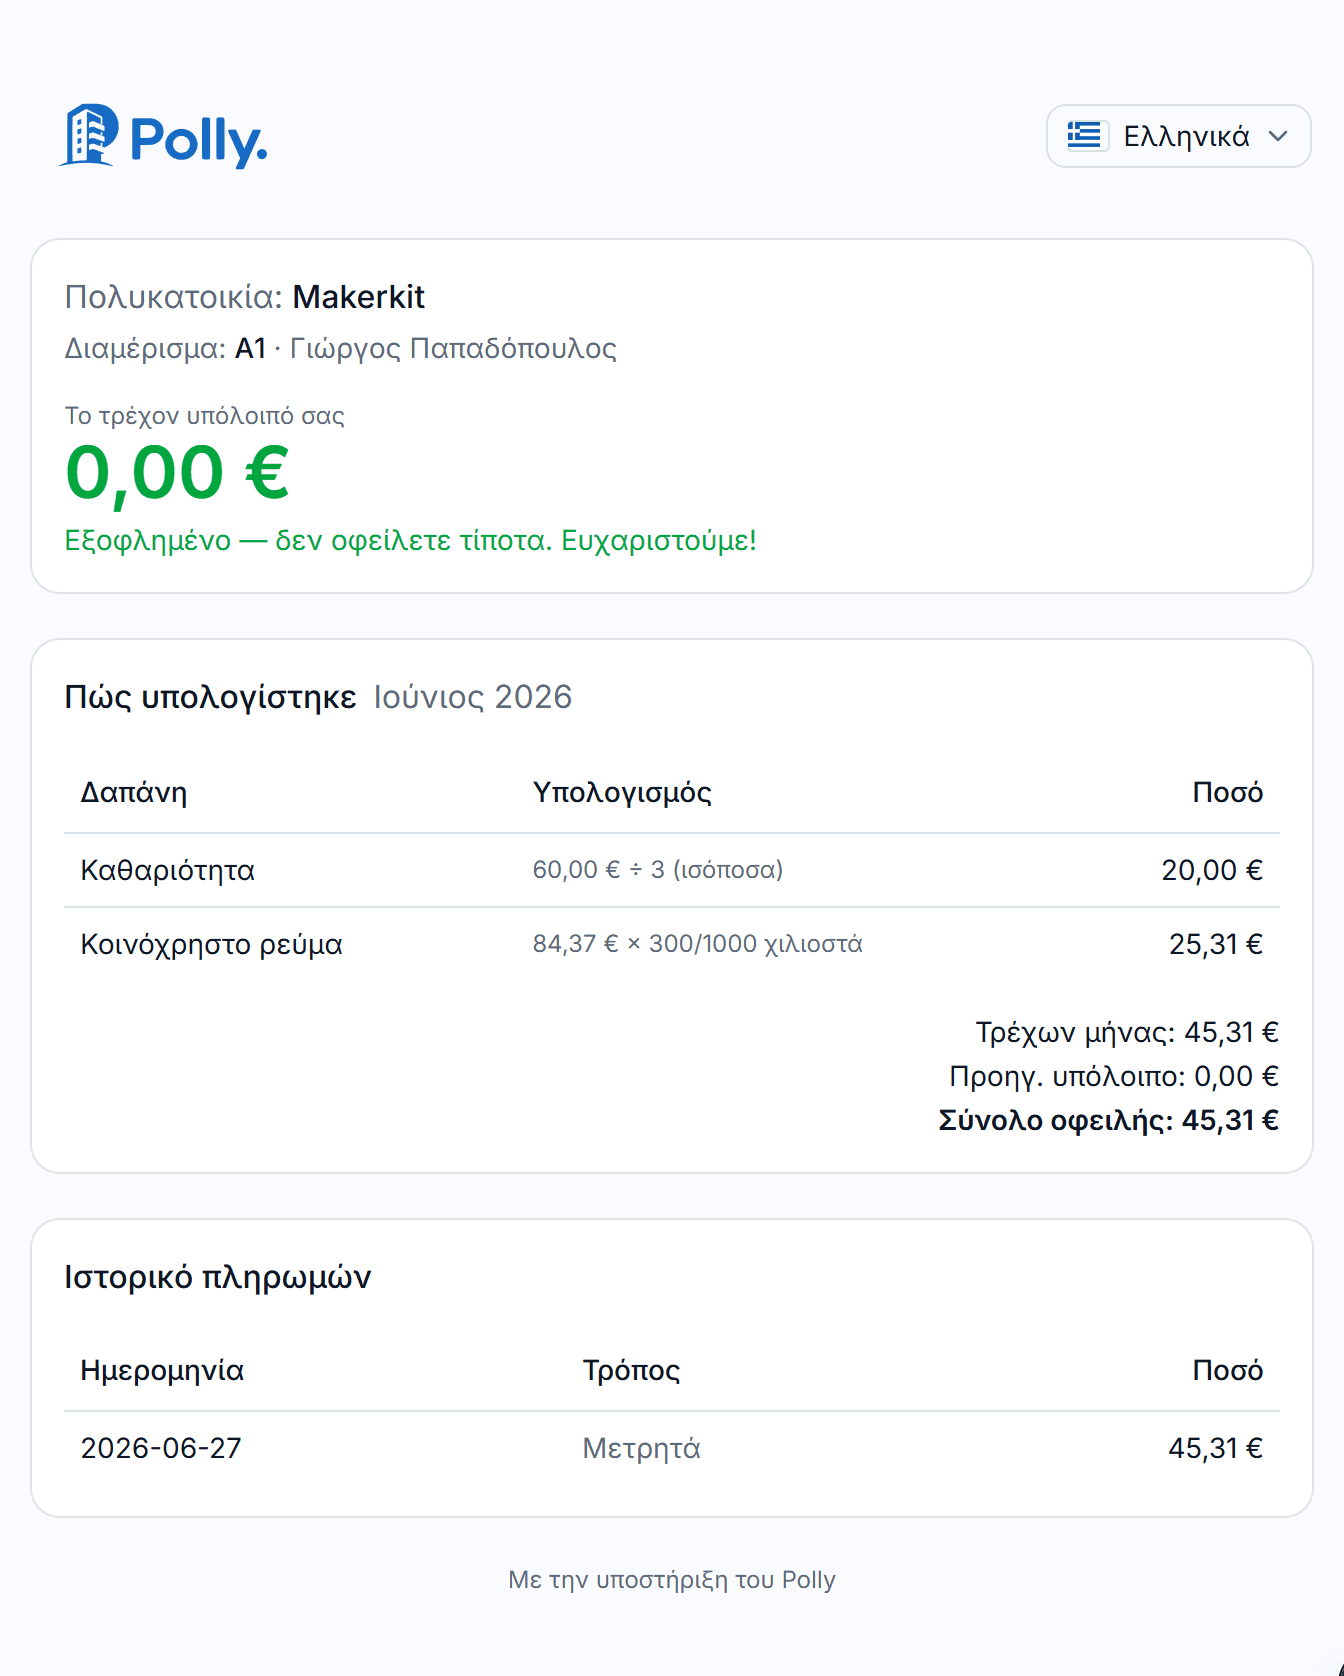Screen dimensions: 1344x1676
Task: Select the Καθαριότητα expense row
Action: coord(672,870)
